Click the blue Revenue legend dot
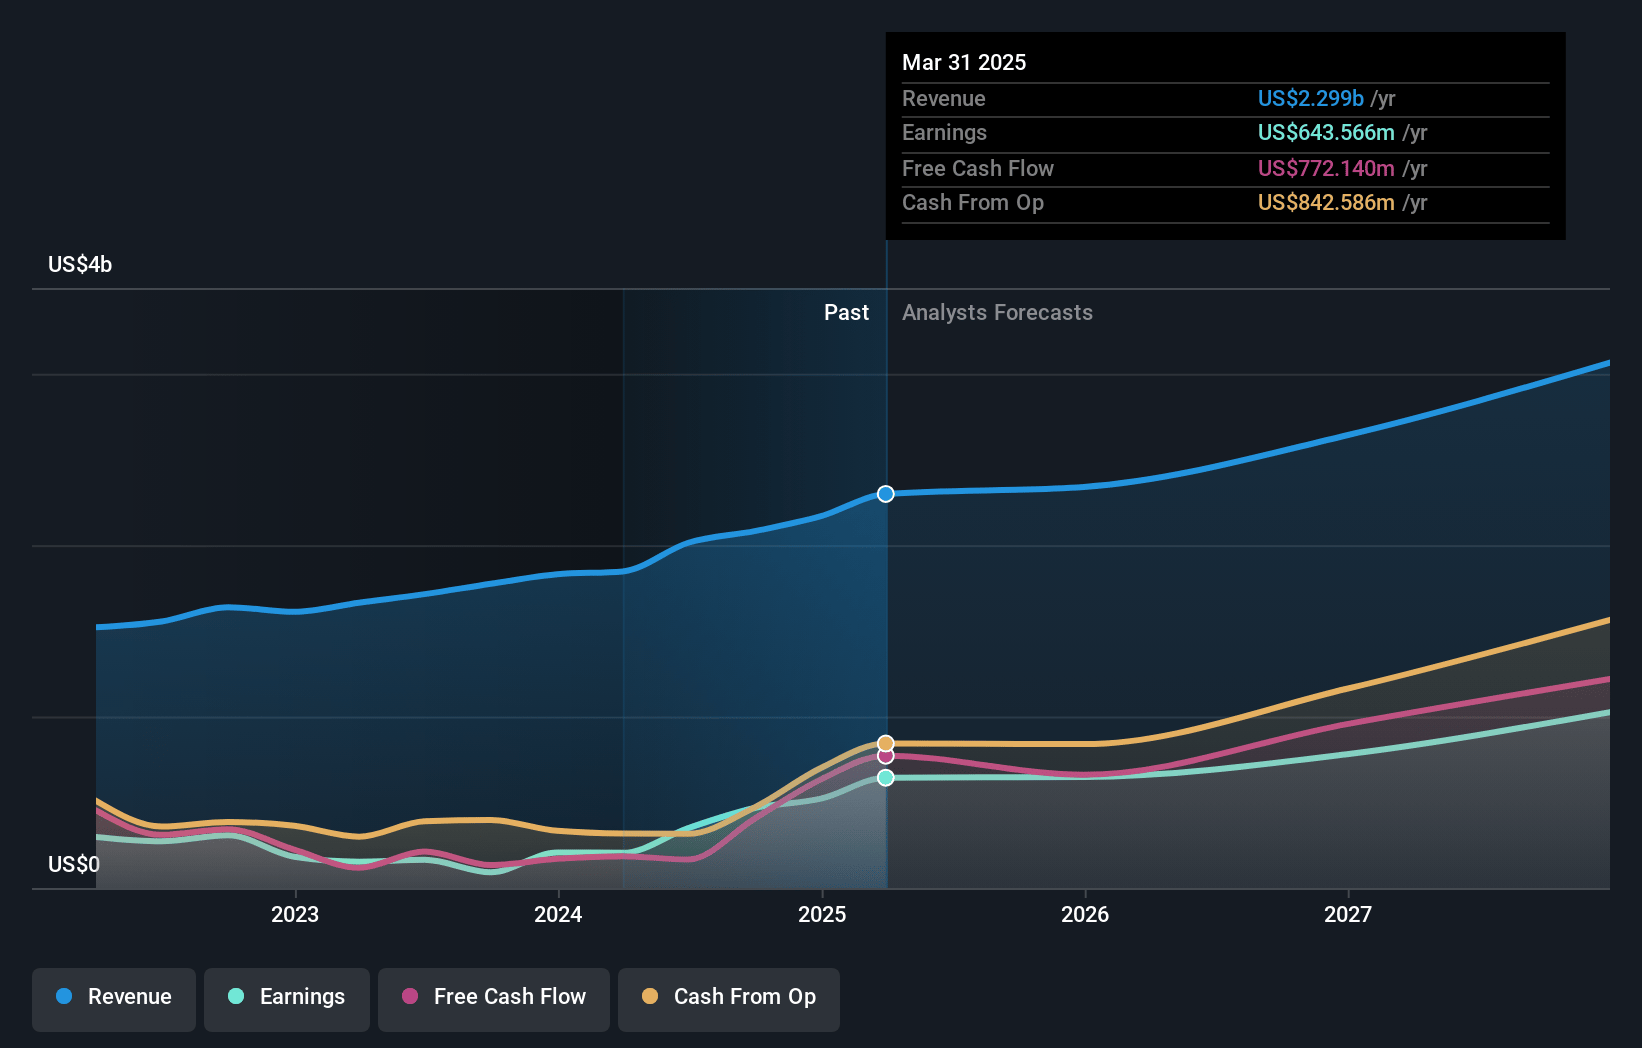 tap(64, 996)
